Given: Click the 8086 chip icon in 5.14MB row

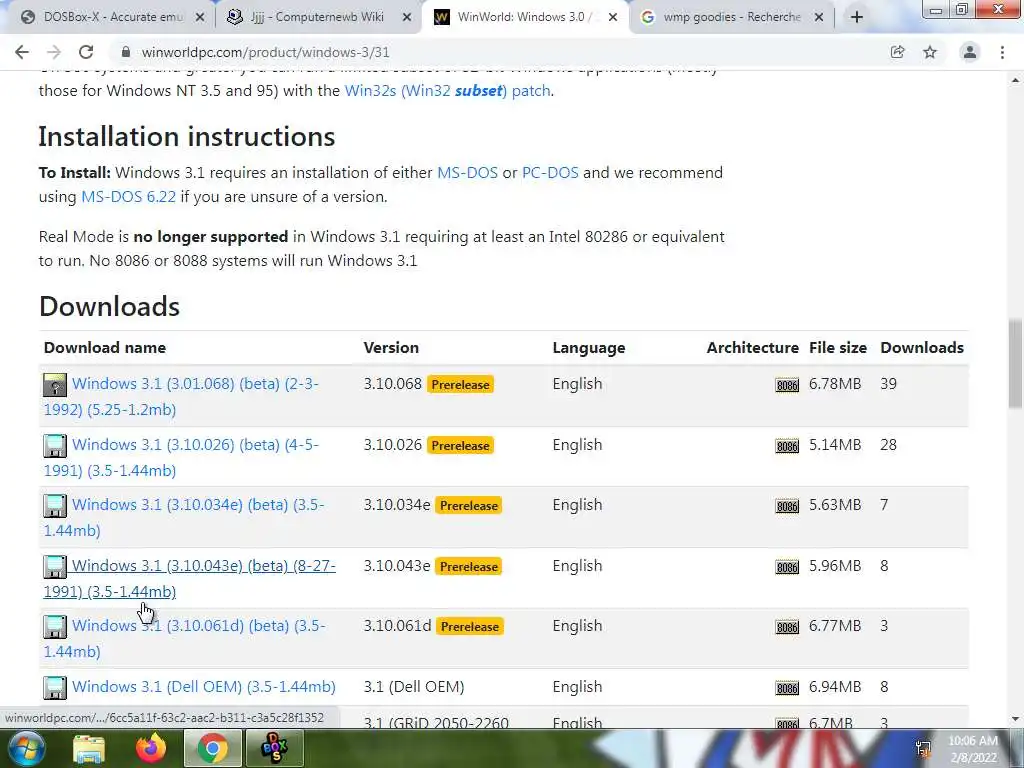Looking at the screenshot, I should click(x=787, y=445).
